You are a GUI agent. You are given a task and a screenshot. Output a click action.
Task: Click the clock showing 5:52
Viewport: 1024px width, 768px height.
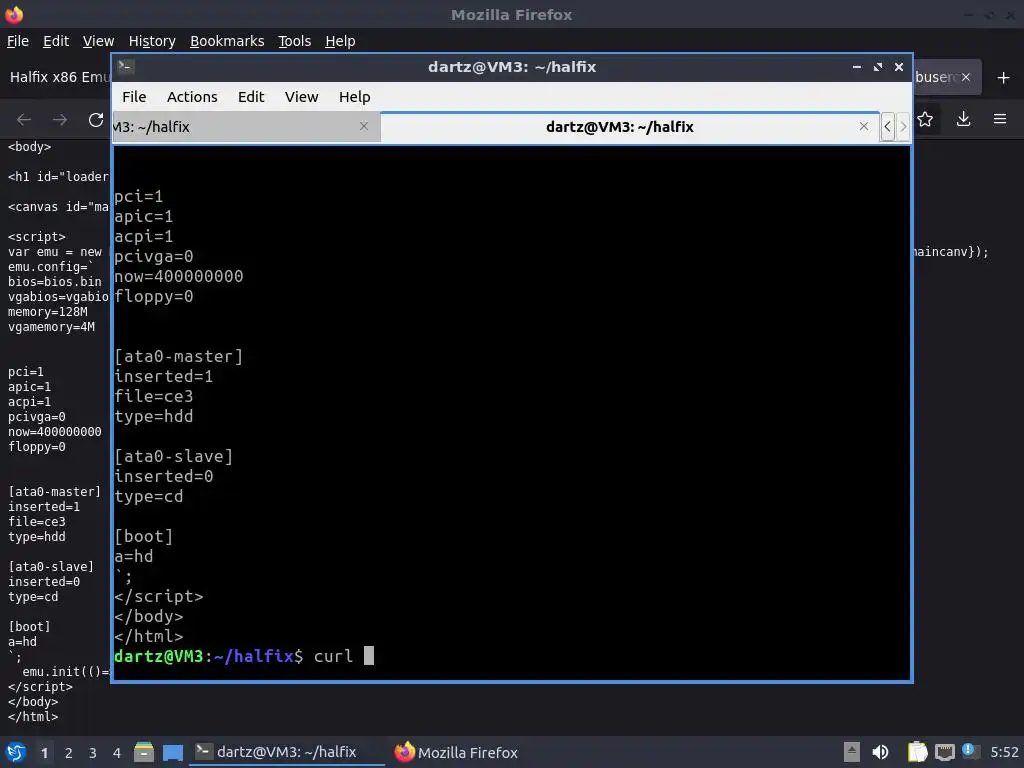pos(1004,752)
